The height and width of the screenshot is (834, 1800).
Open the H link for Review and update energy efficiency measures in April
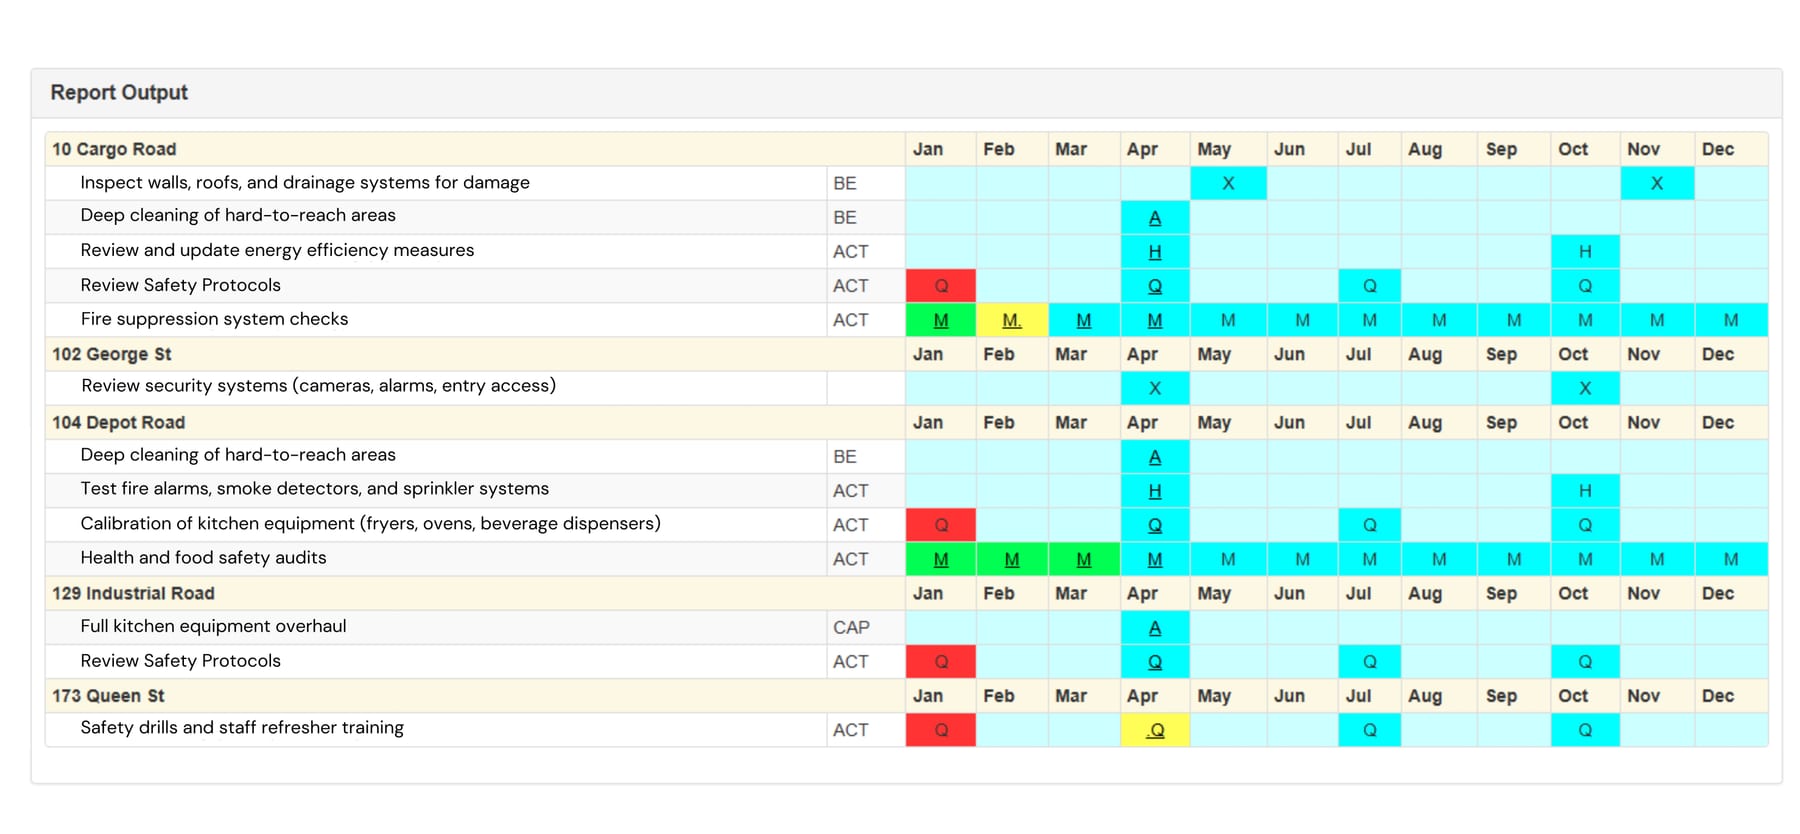1155,252
